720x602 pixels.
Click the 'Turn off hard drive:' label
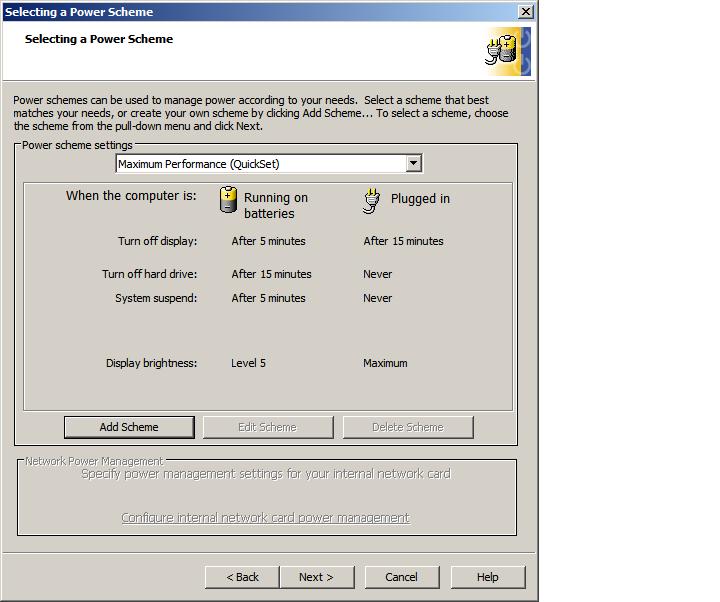click(x=150, y=274)
